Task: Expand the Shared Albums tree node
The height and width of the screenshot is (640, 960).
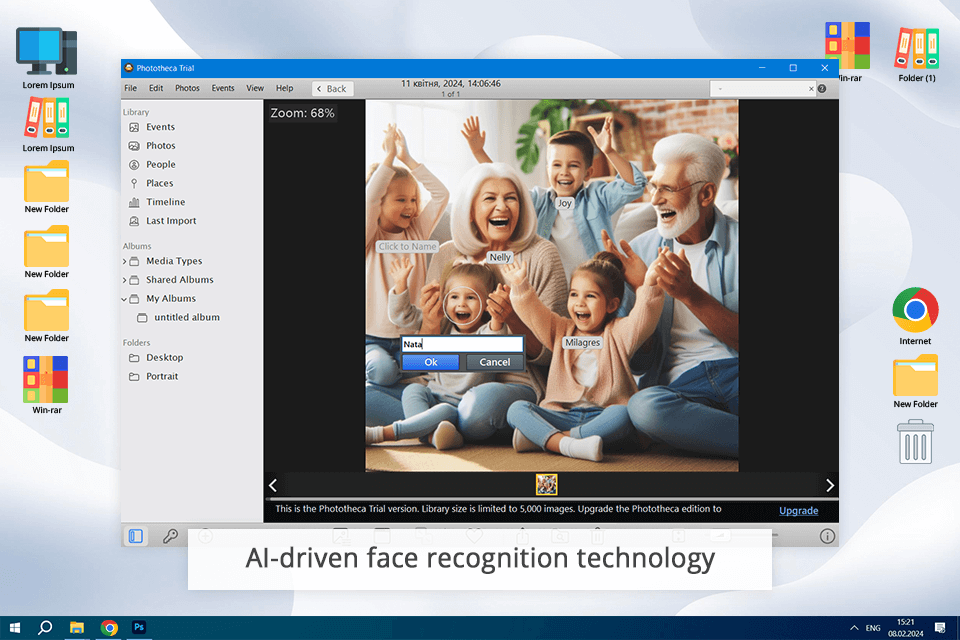Action: point(124,280)
